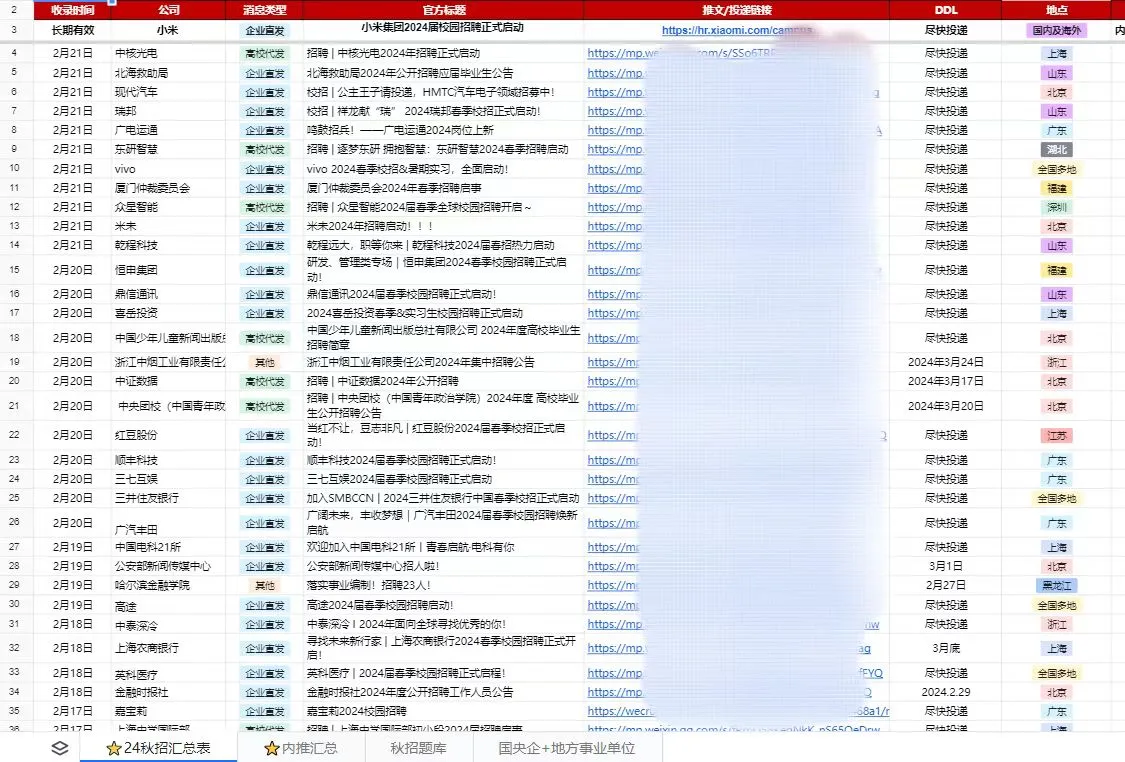Click the 深圳 location tag
This screenshot has height=762, width=1125.
[x=1056, y=207]
